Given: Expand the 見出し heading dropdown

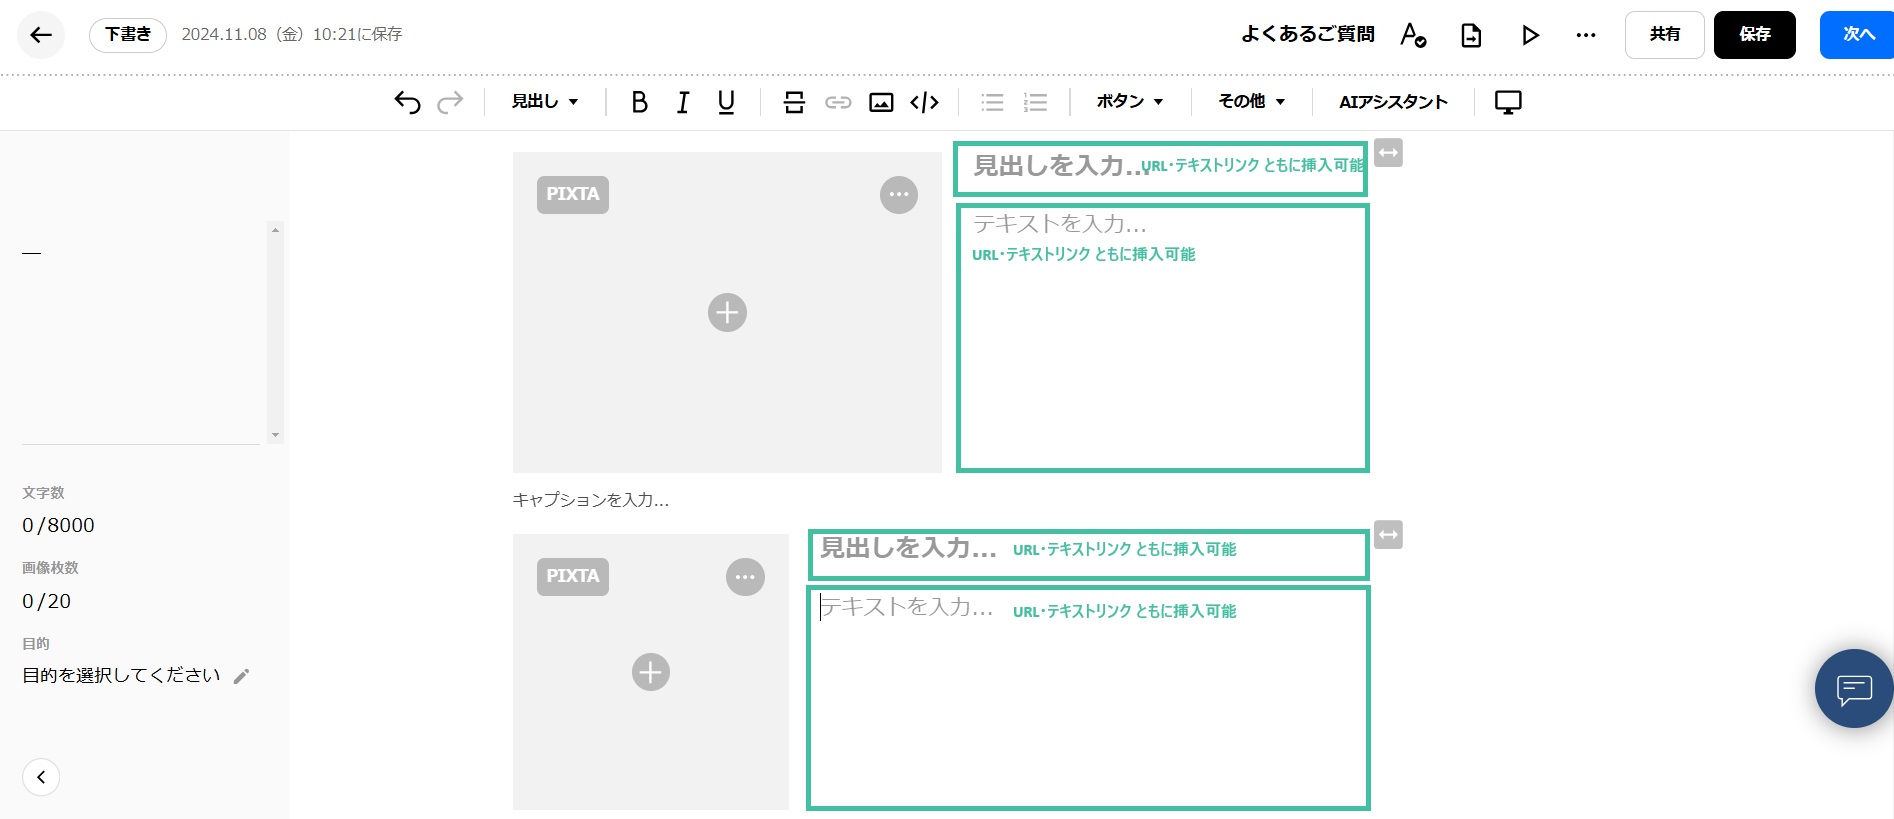Looking at the screenshot, I should point(545,102).
